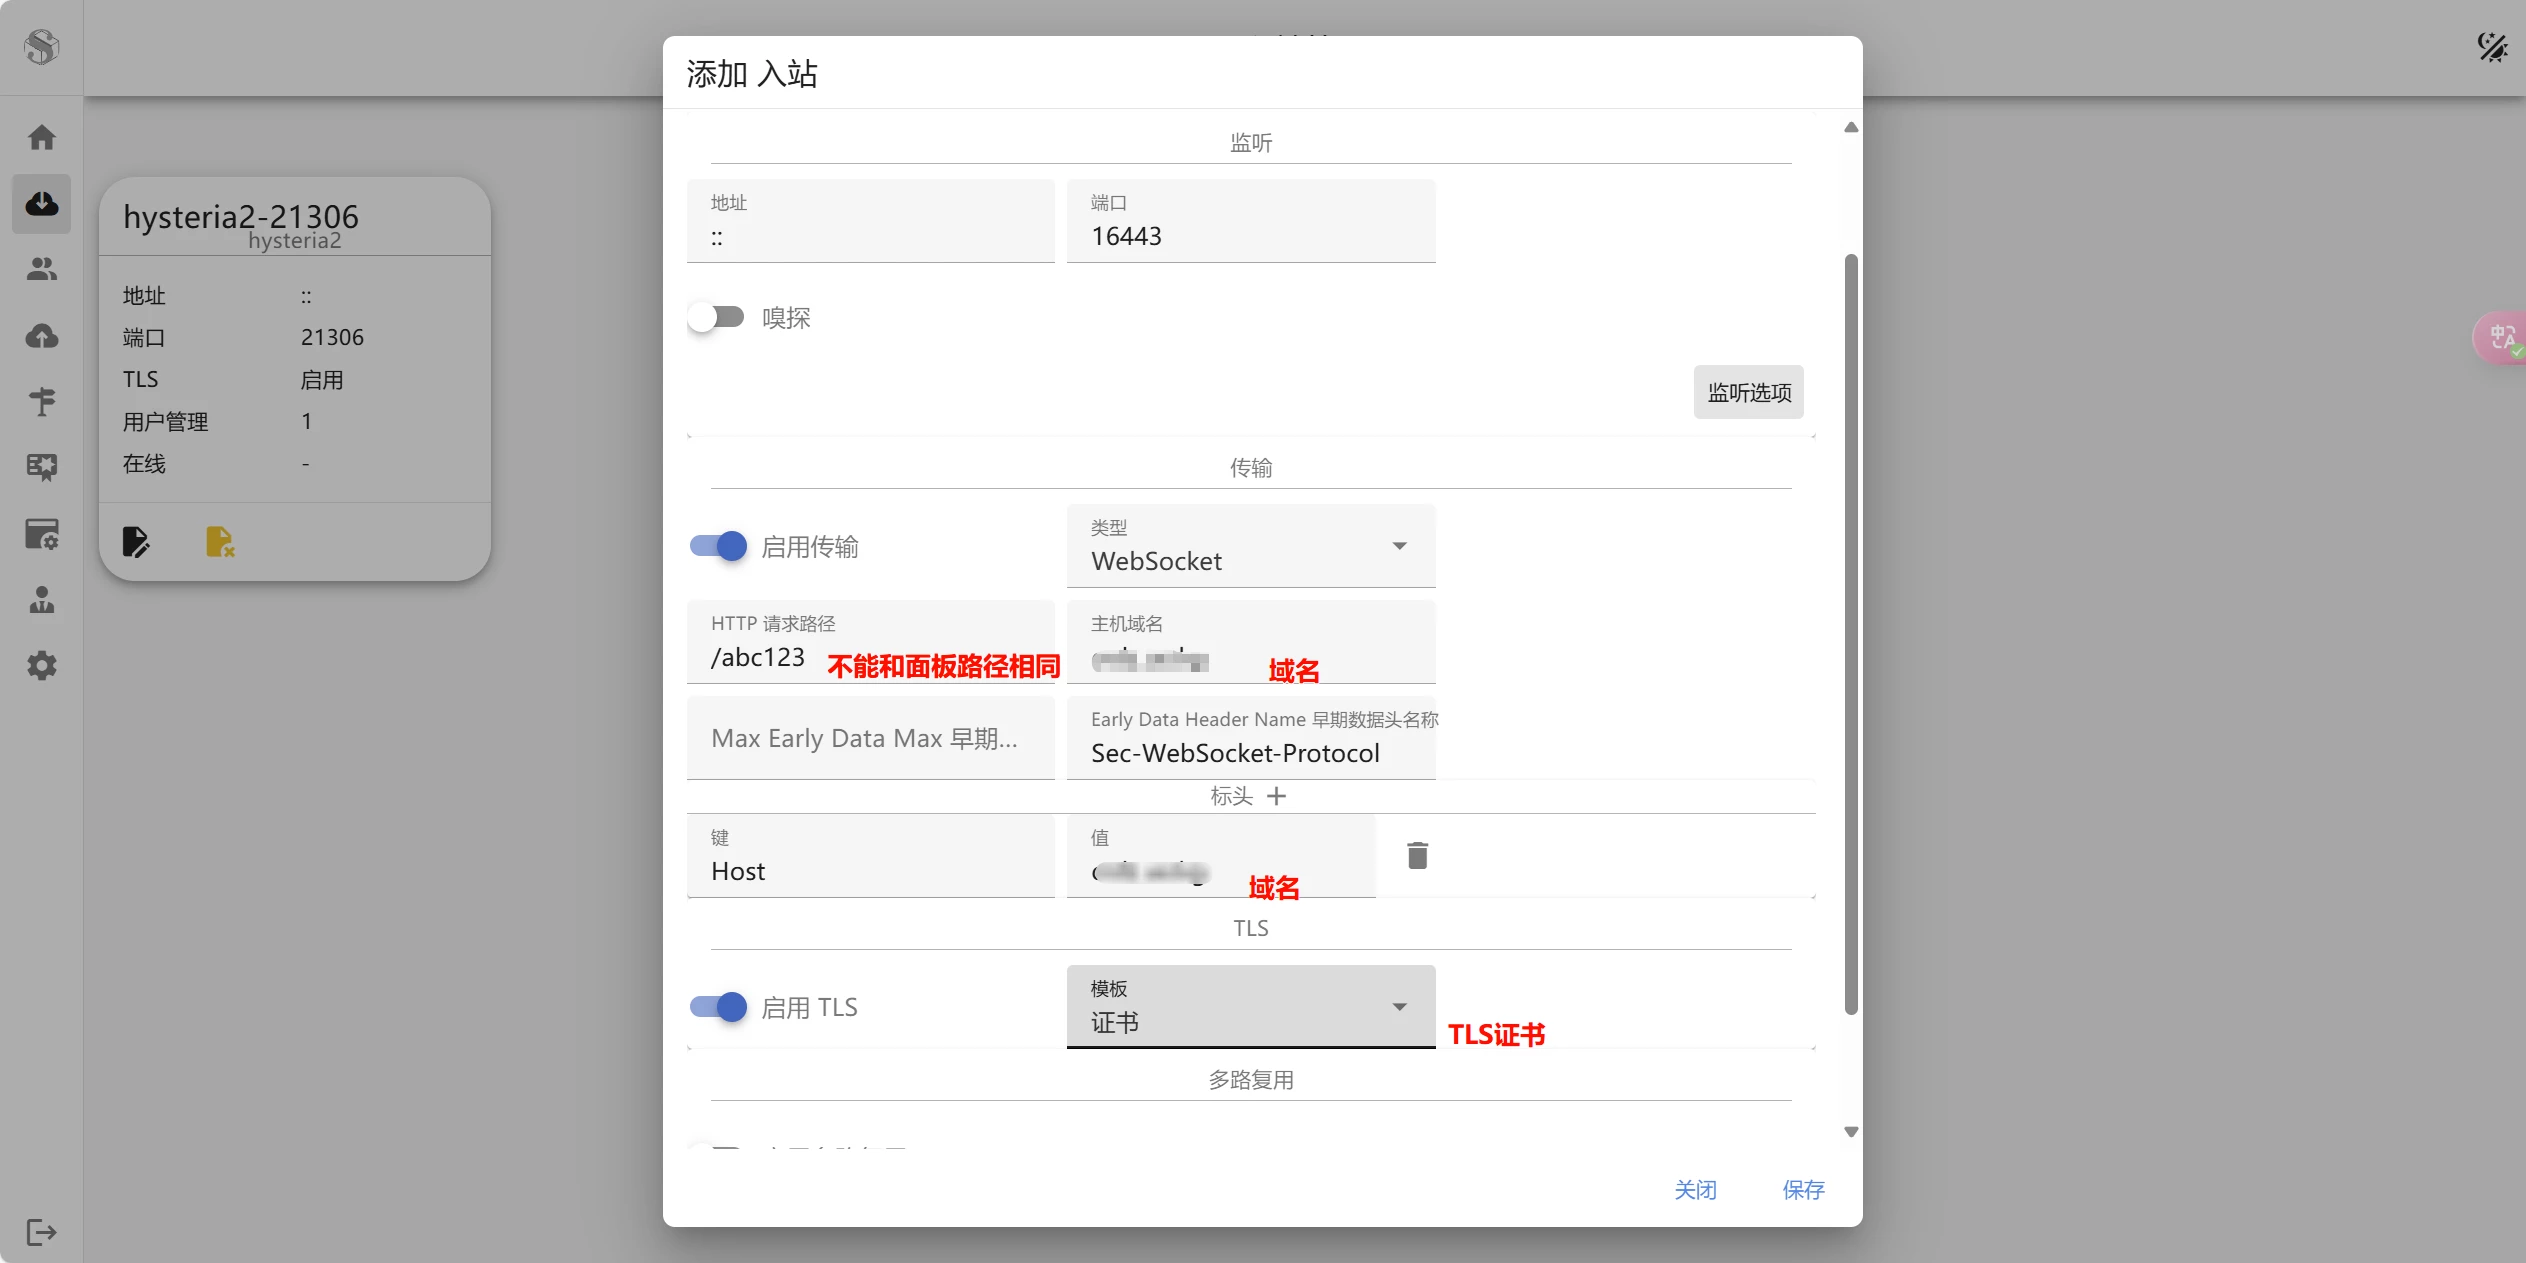This screenshot has width=2526, height=1263.
Task: Click the logout icon at sidebar bottom
Action: point(41,1232)
